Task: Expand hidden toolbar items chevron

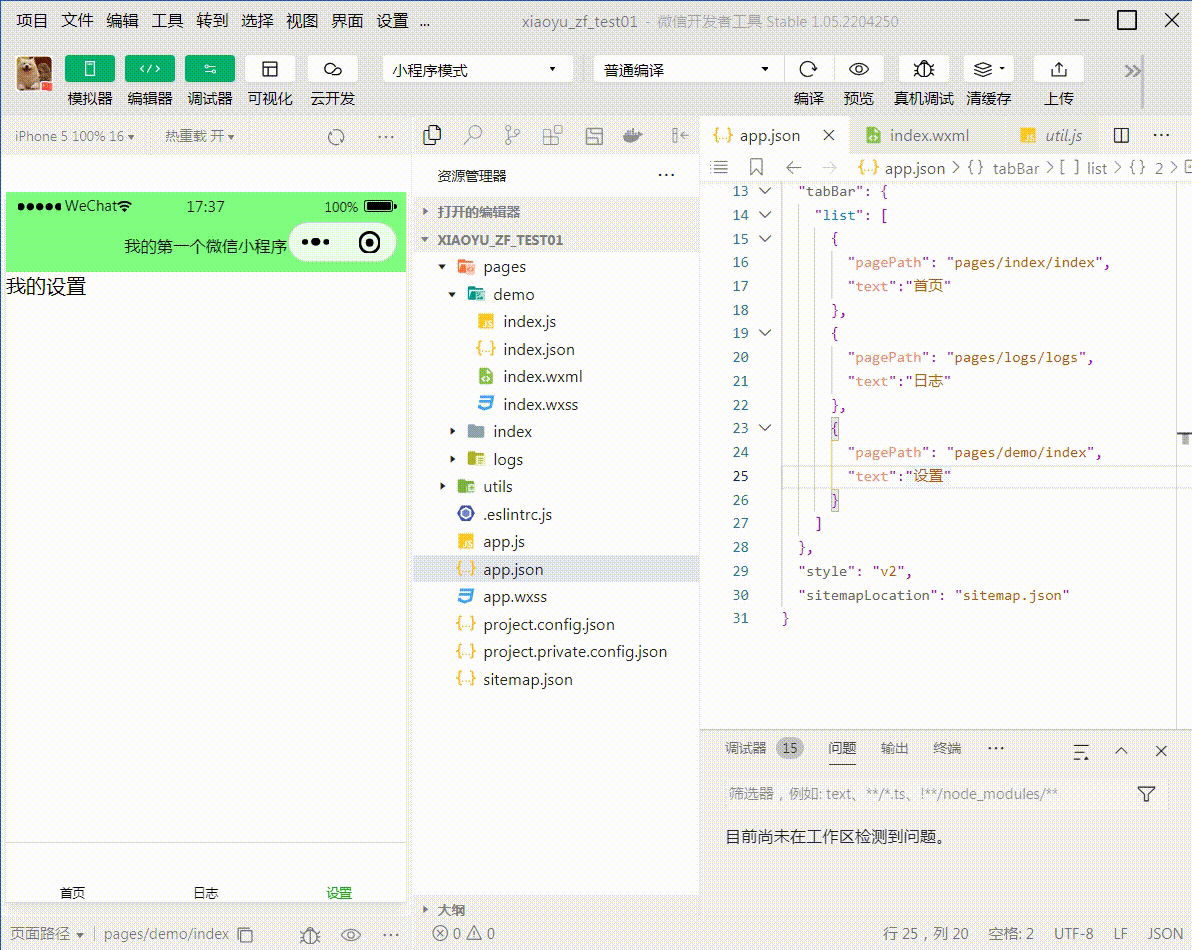Action: pyautogui.click(x=1133, y=71)
